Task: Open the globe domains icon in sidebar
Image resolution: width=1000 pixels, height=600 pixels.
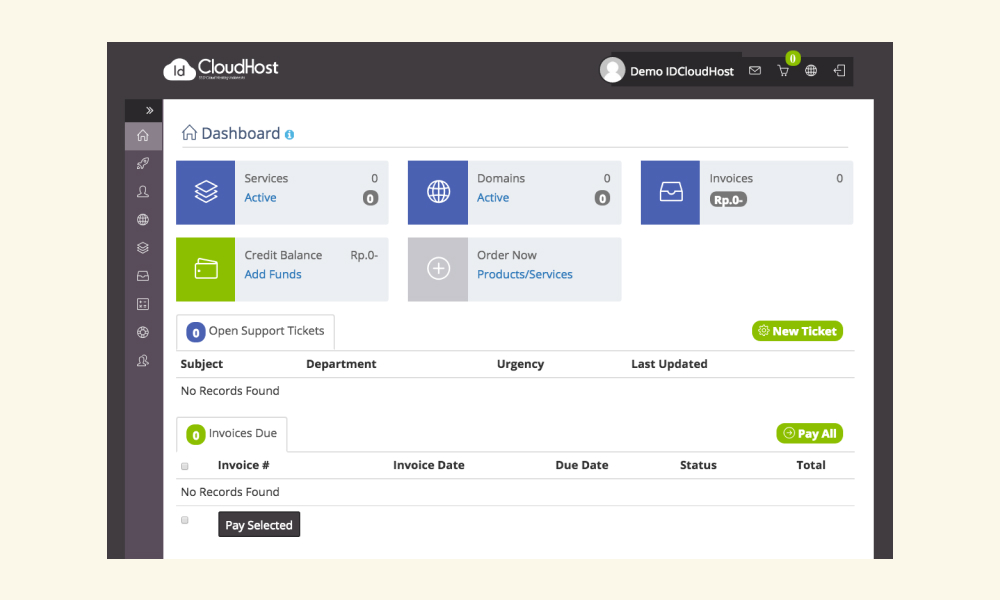Action: tap(143, 219)
